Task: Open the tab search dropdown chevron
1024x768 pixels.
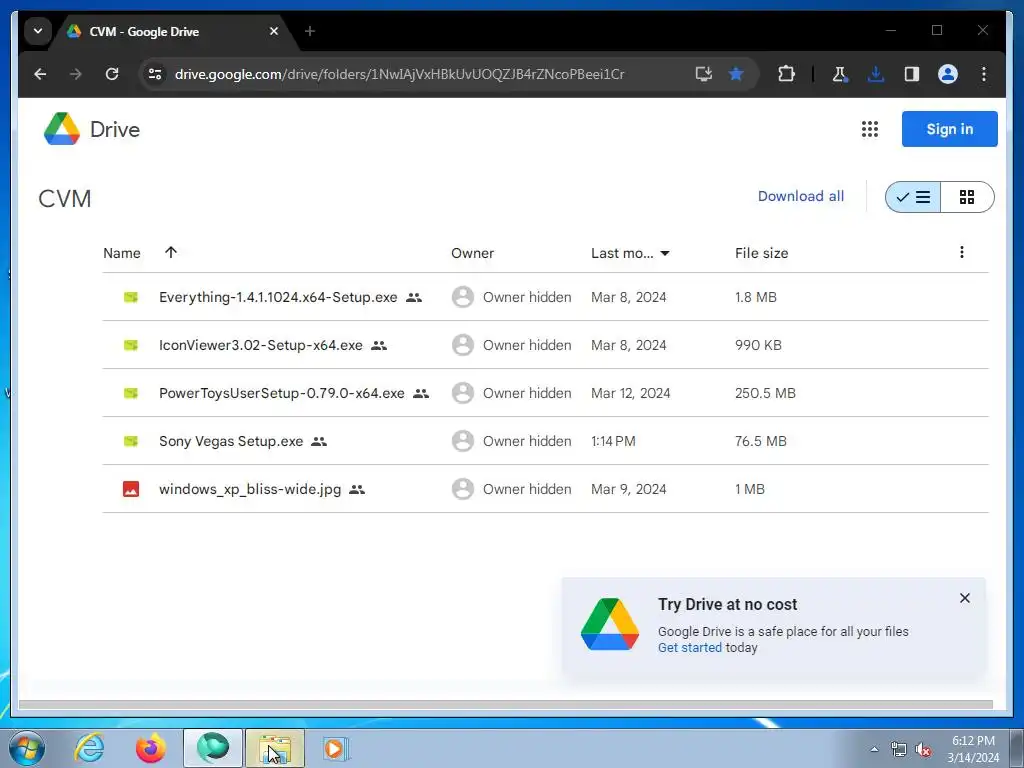Action: click(x=38, y=31)
